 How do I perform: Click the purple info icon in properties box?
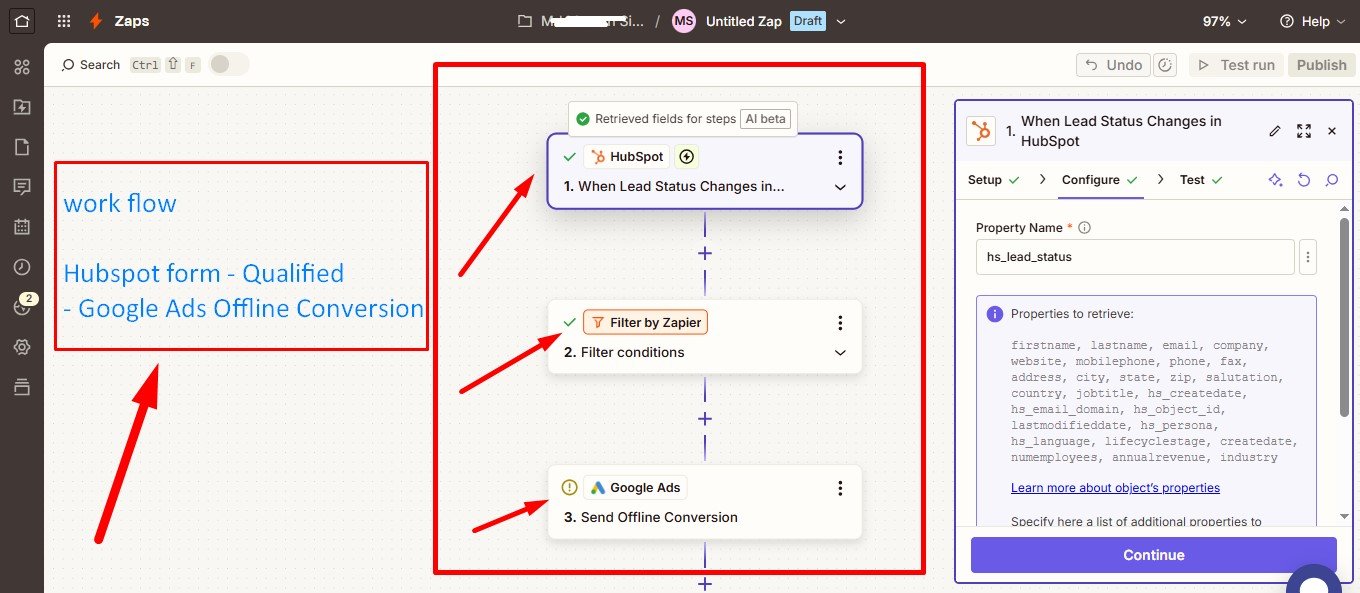pyautogui.click(x=995, y=314)
